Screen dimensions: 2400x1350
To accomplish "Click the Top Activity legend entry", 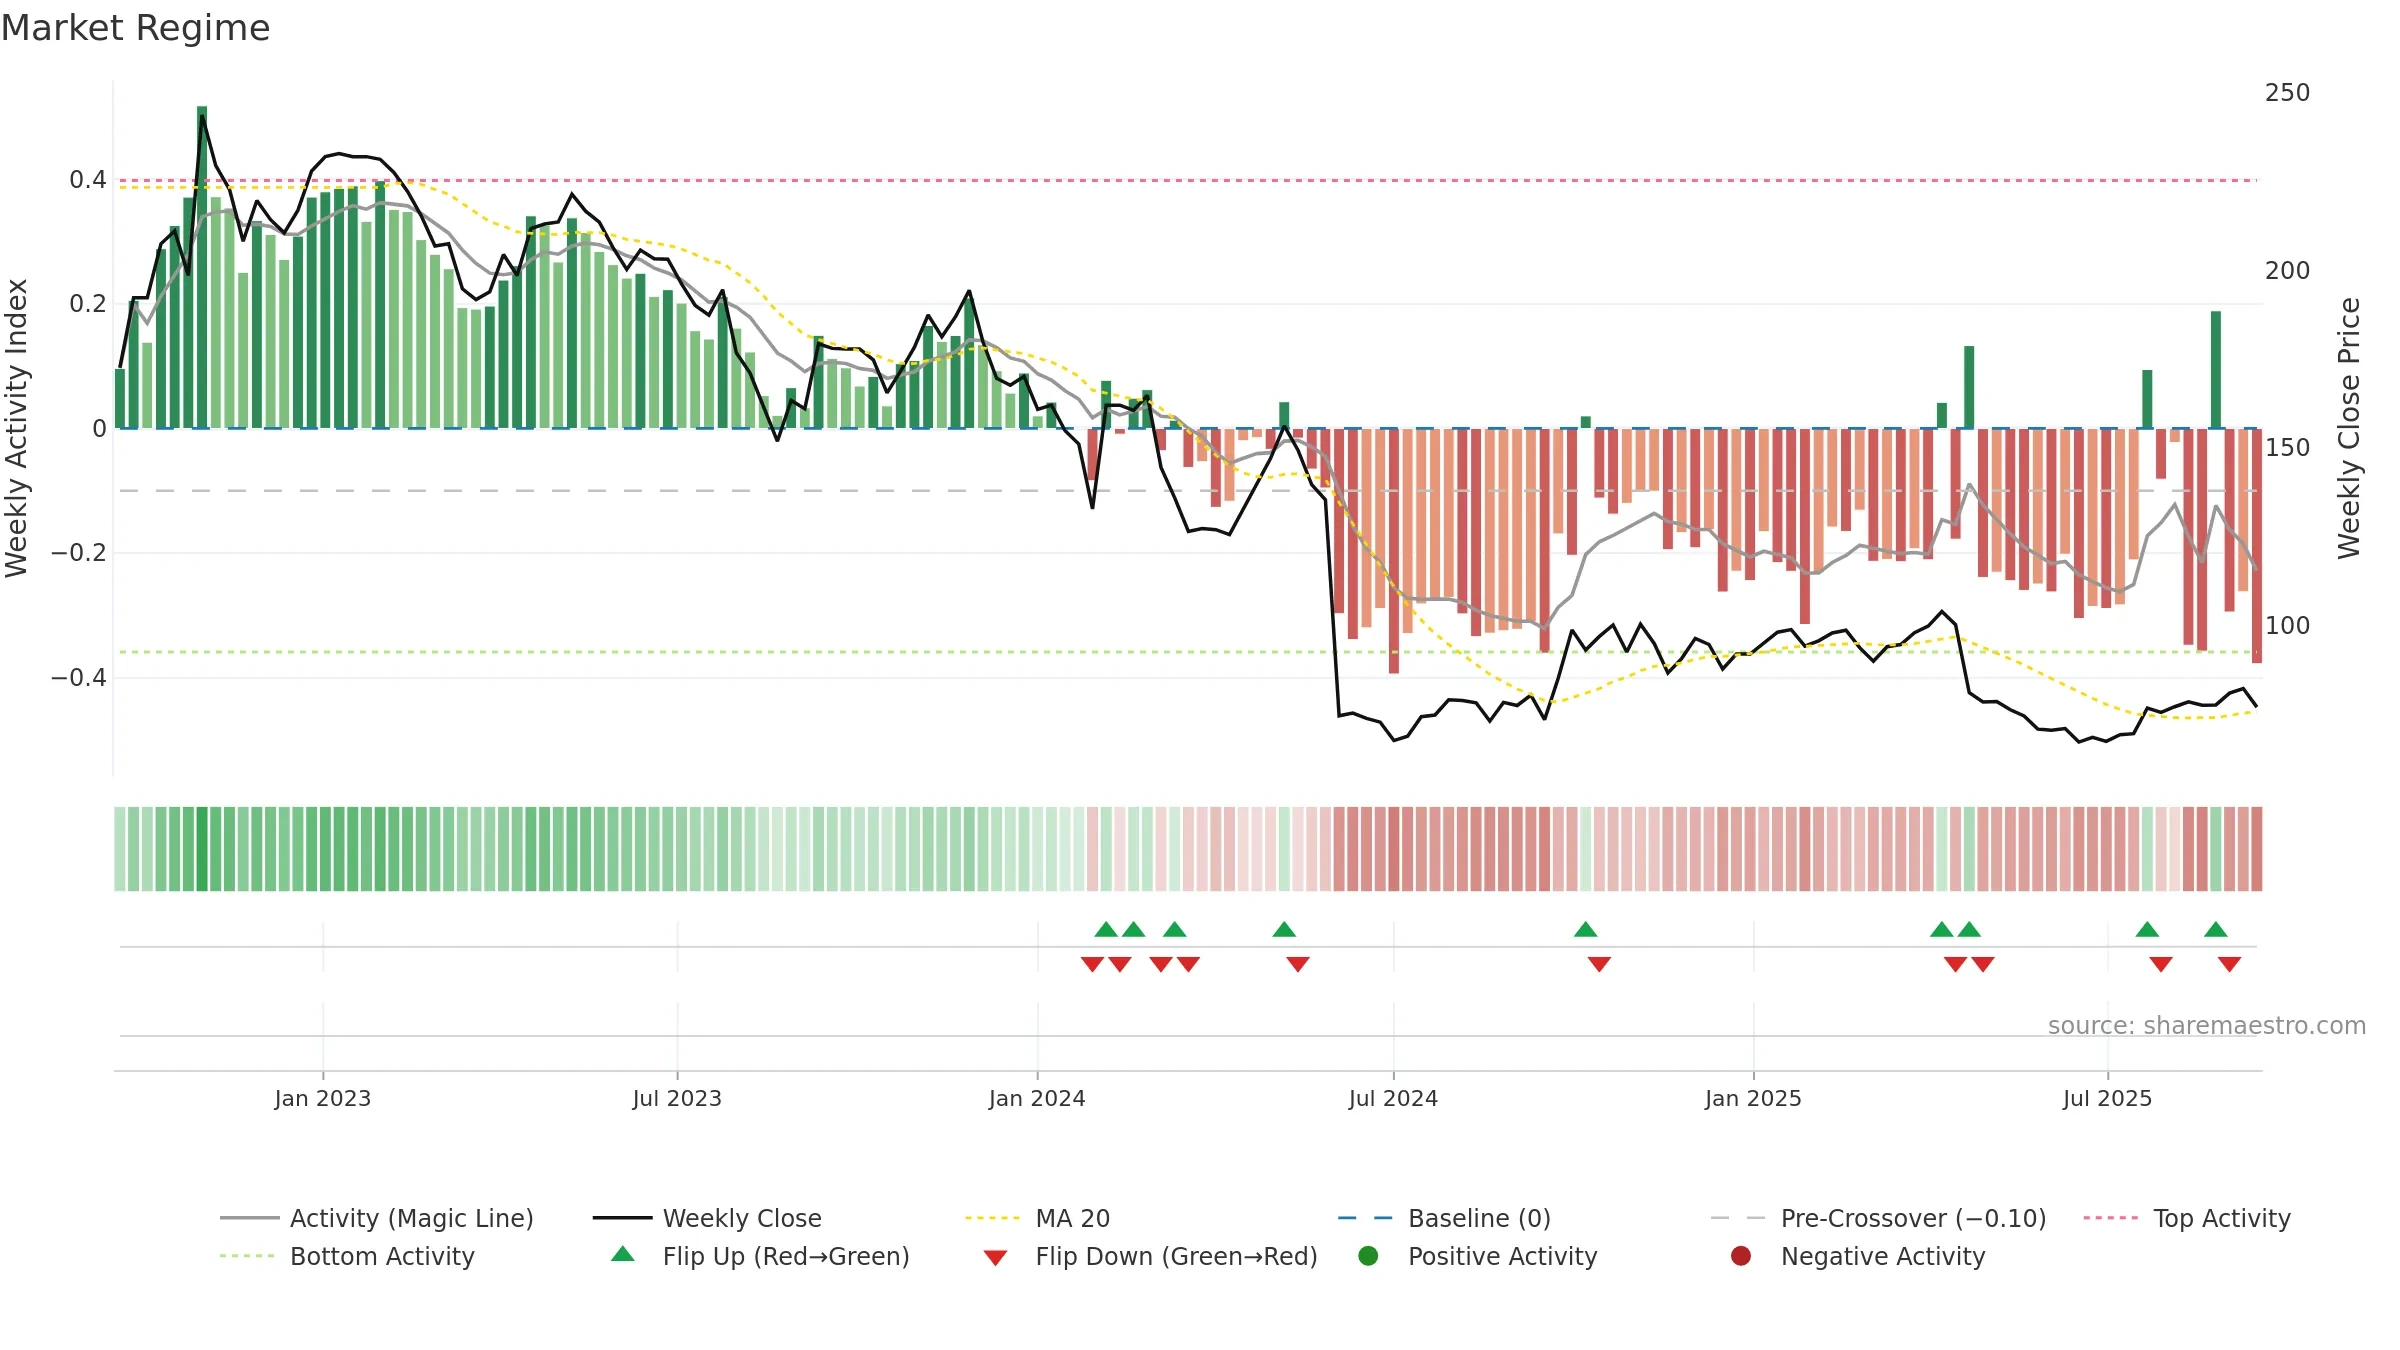I will (x=2187, y=1218).
